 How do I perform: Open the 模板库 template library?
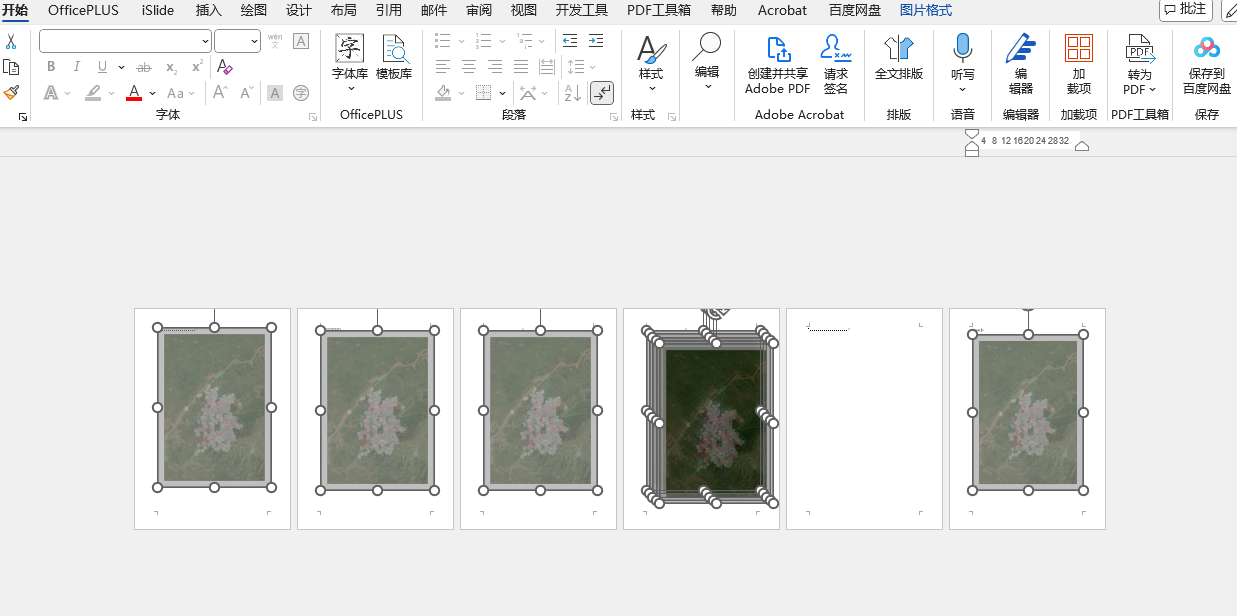tap(394, 58)
